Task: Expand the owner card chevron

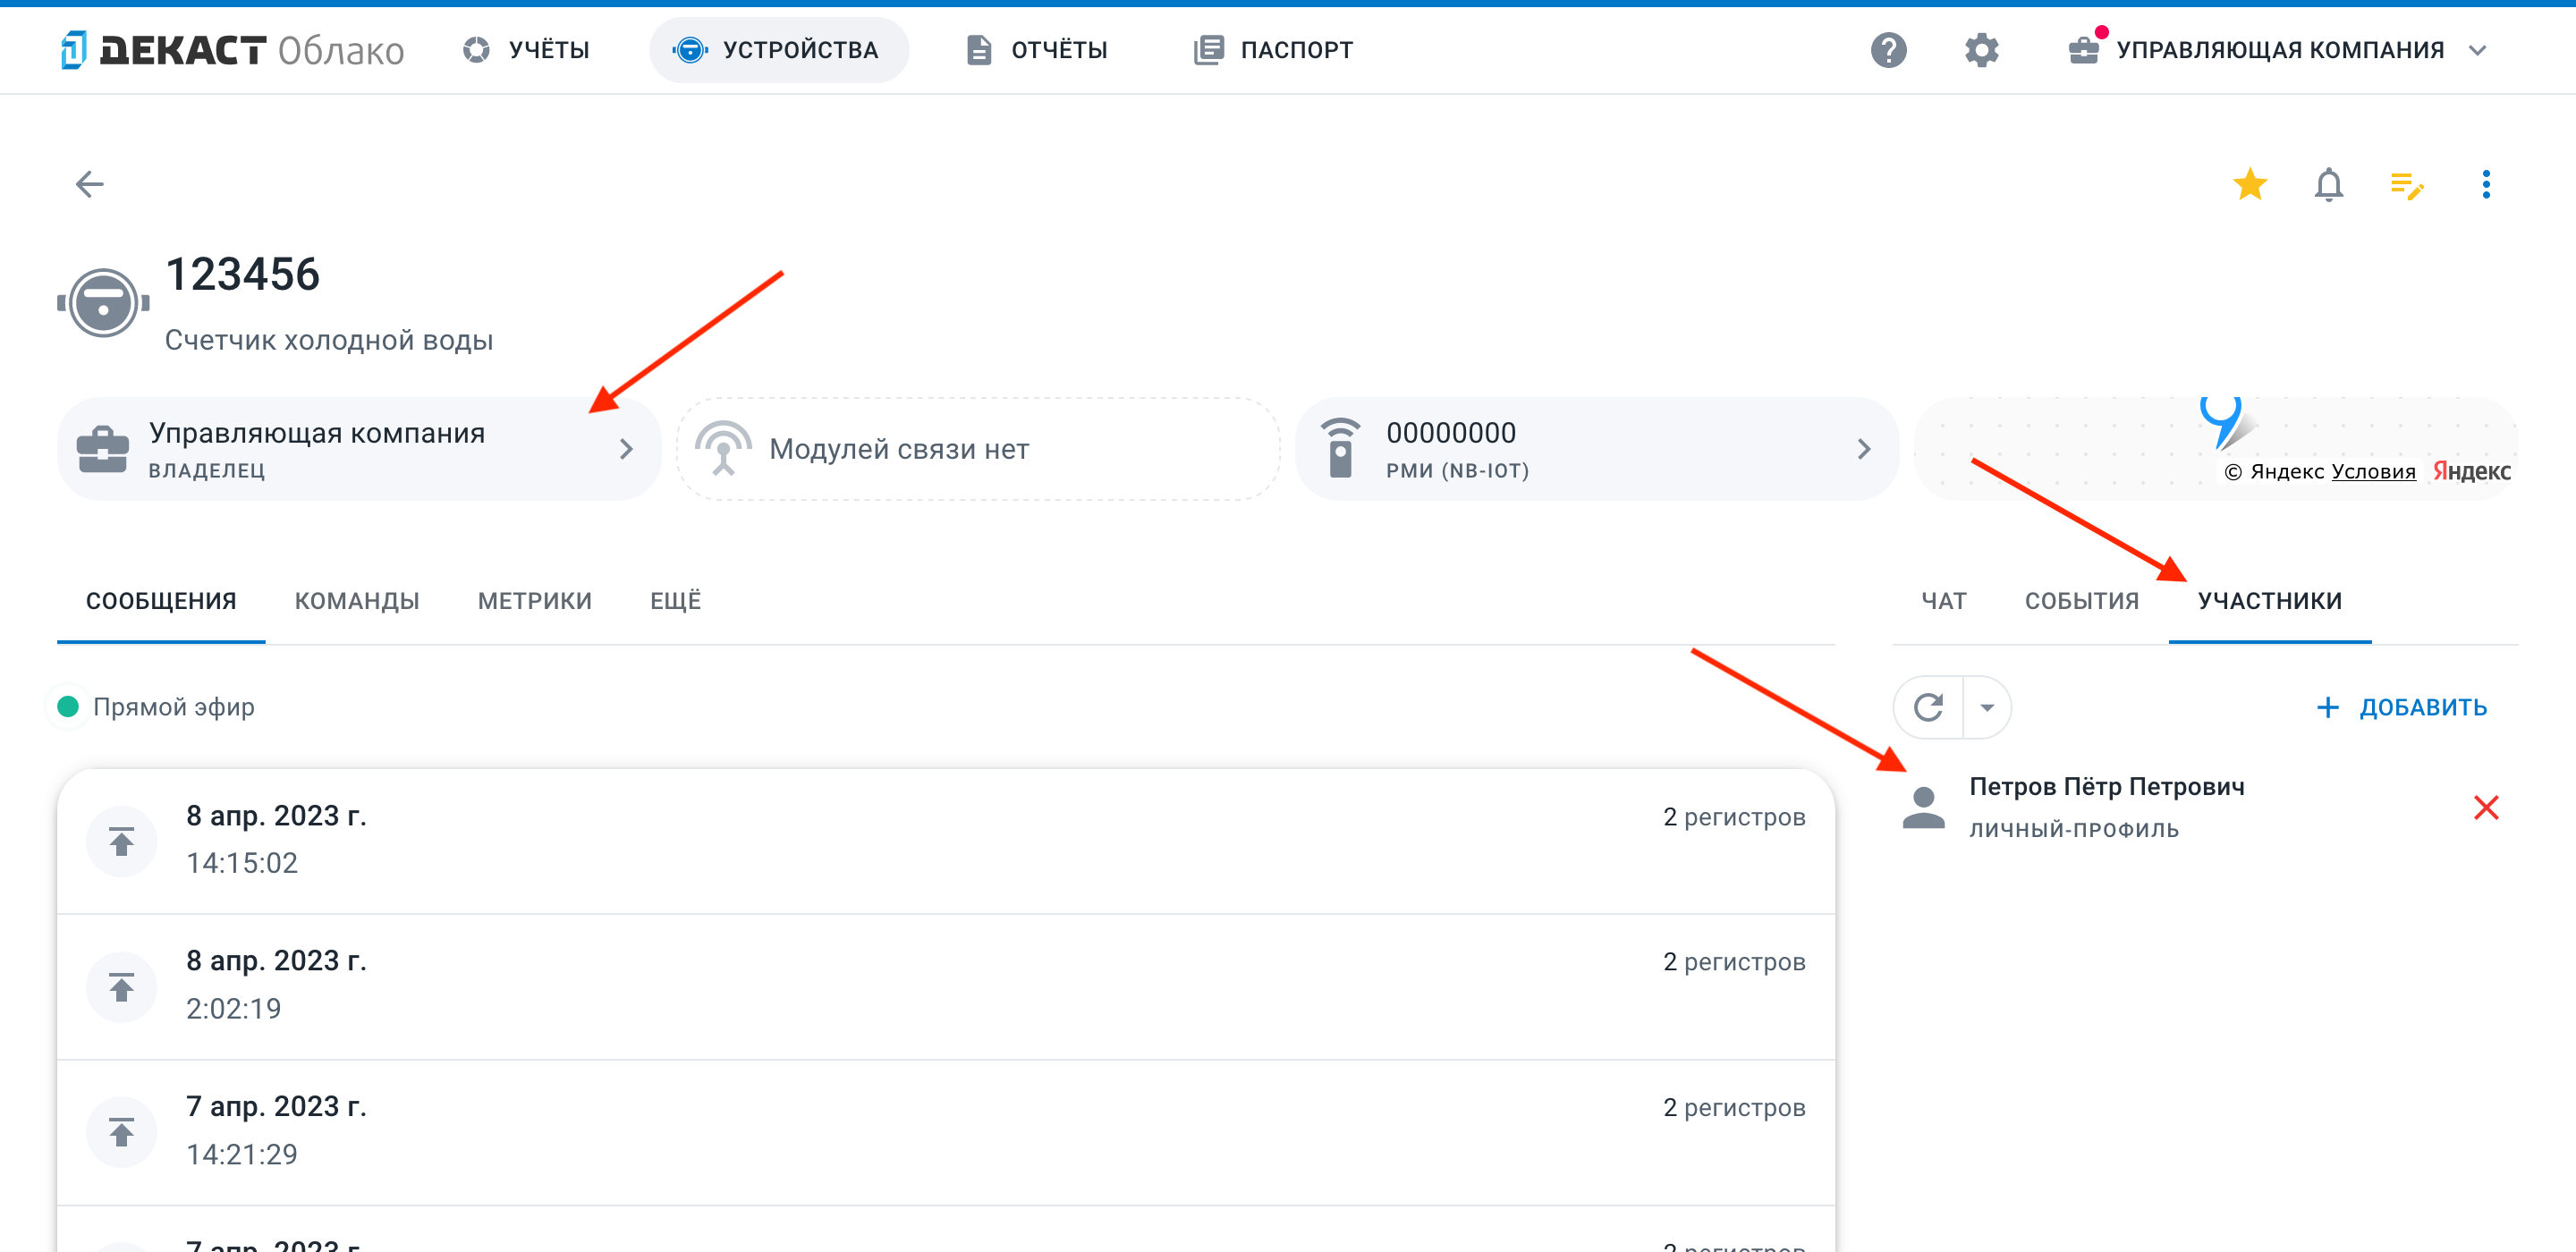Action: (626, 449)
